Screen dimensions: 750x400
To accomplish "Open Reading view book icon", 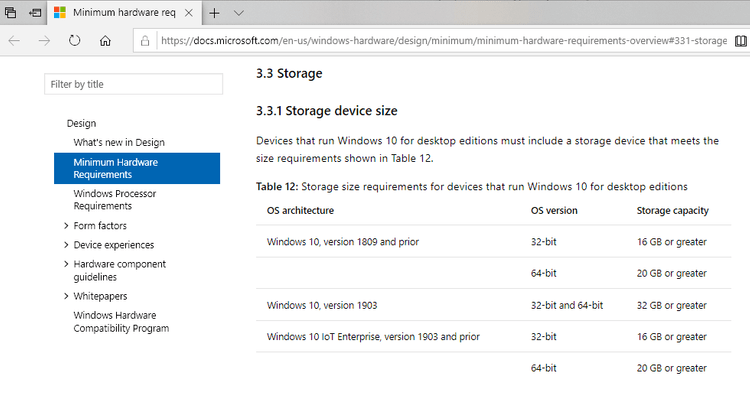I will click(x=740, y=41).
